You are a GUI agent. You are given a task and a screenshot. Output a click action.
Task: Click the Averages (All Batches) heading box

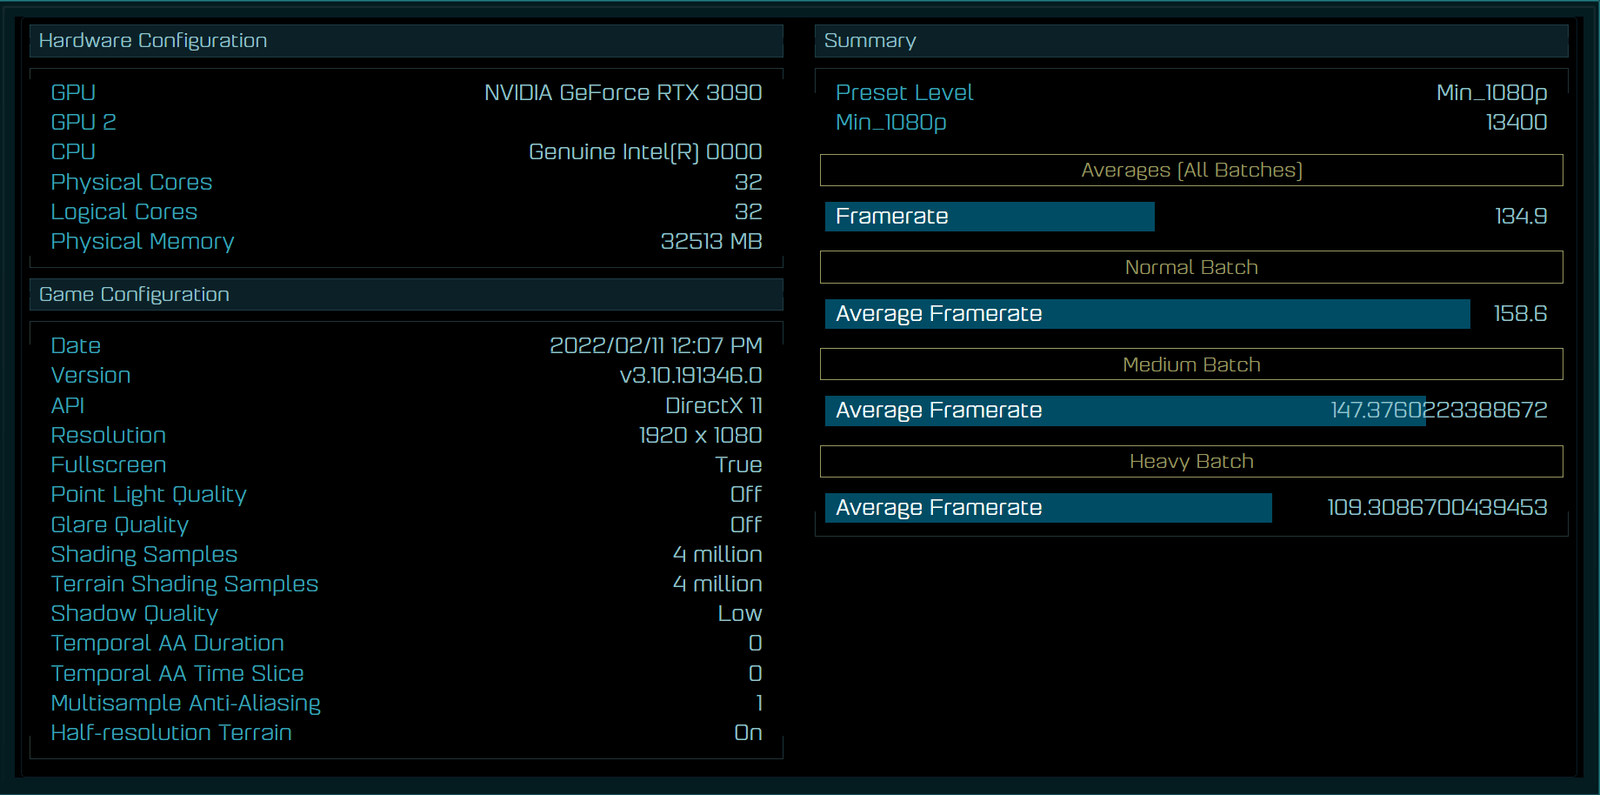1191,170
